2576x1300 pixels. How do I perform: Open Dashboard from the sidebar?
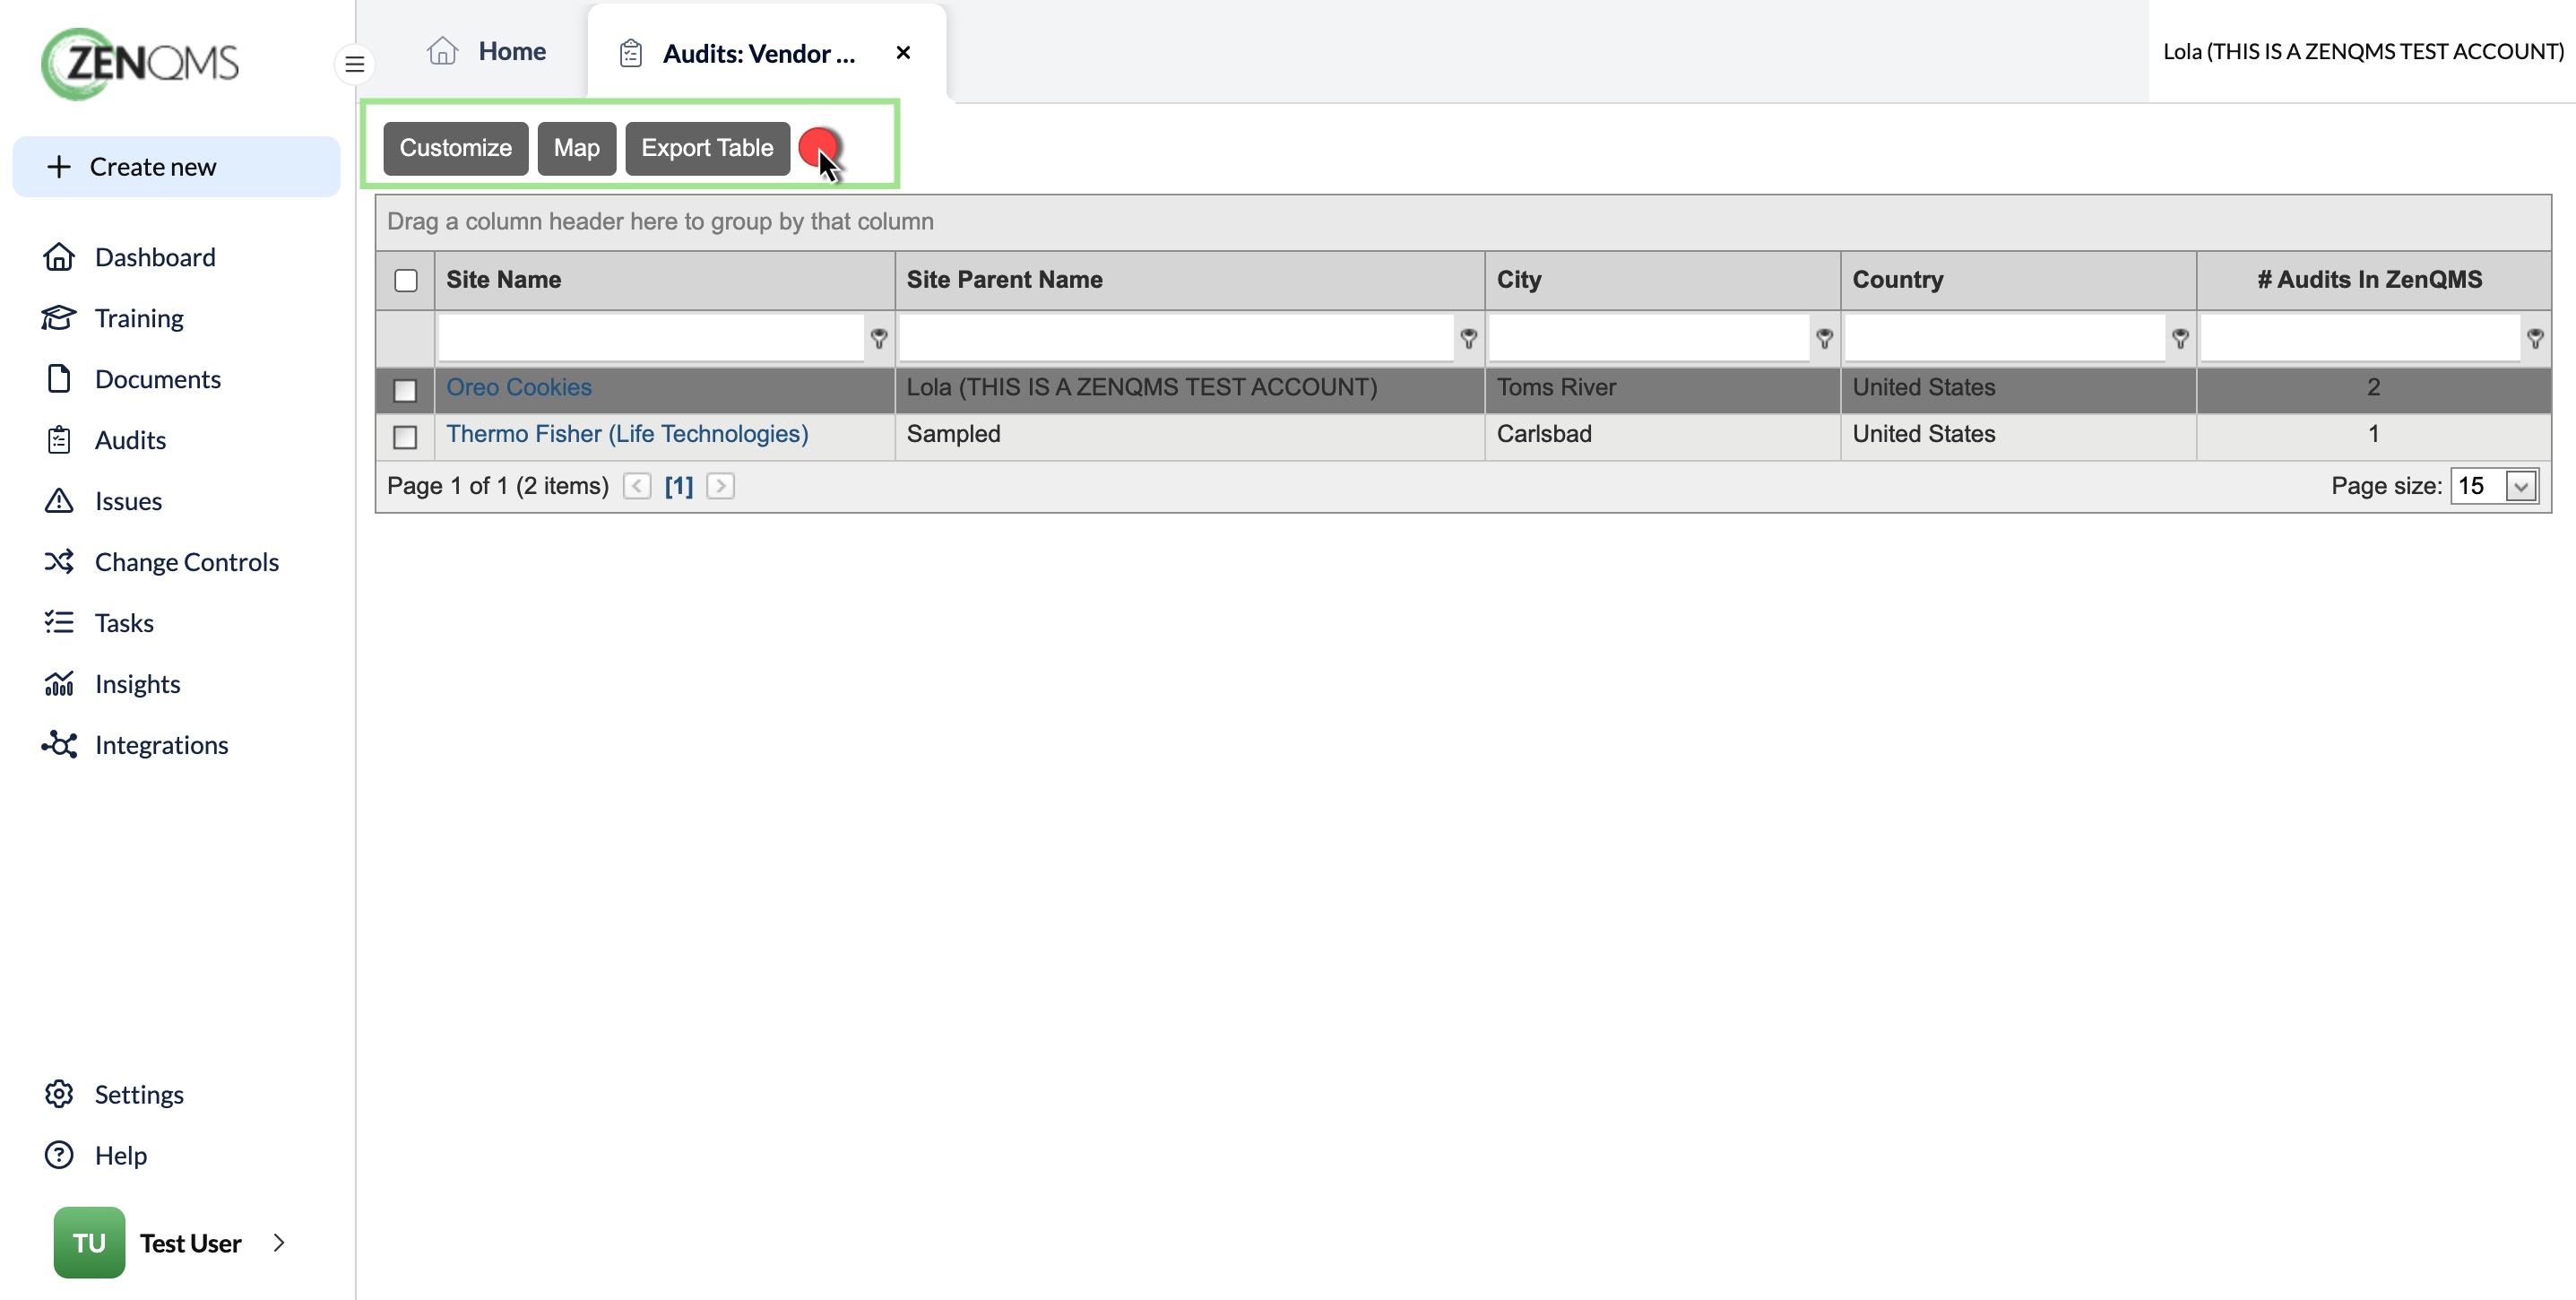pos(154,257)
